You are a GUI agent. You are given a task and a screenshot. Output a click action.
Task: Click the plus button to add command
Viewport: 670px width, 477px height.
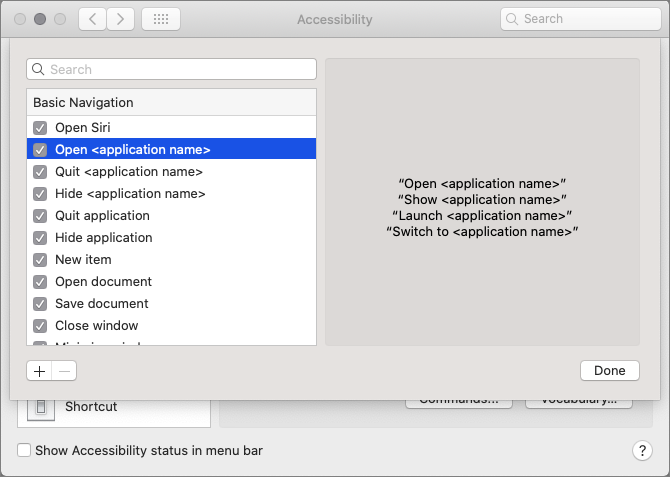39,370
